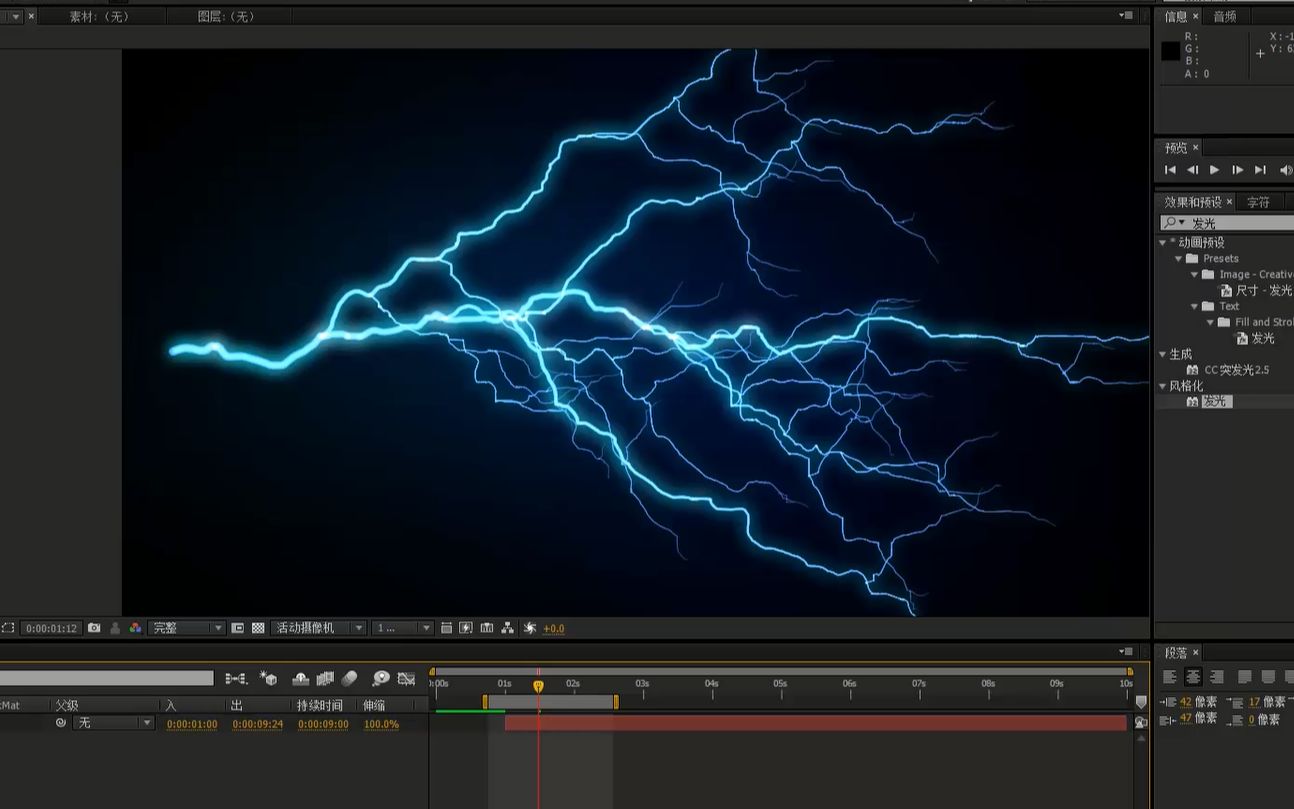Image resolution: width=1294 pixels, height=809 pixels.
Task: Switch to the 信息 panel tab
Action: pyautogui.click(x=1180, y=16)
